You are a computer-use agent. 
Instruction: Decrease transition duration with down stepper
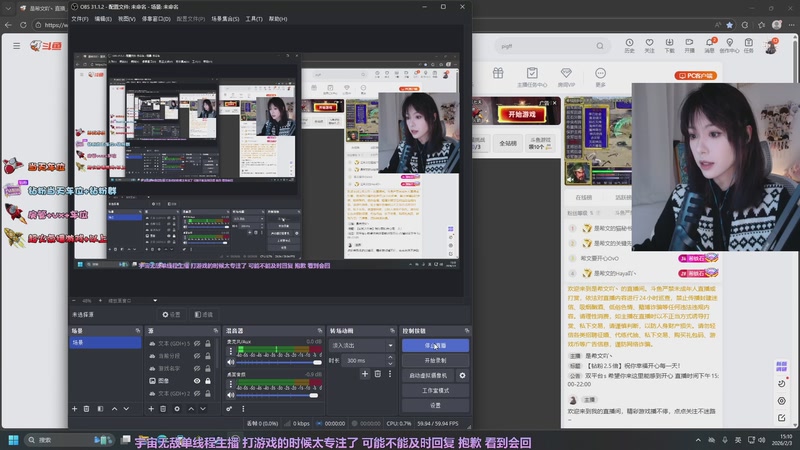[390, 363]
